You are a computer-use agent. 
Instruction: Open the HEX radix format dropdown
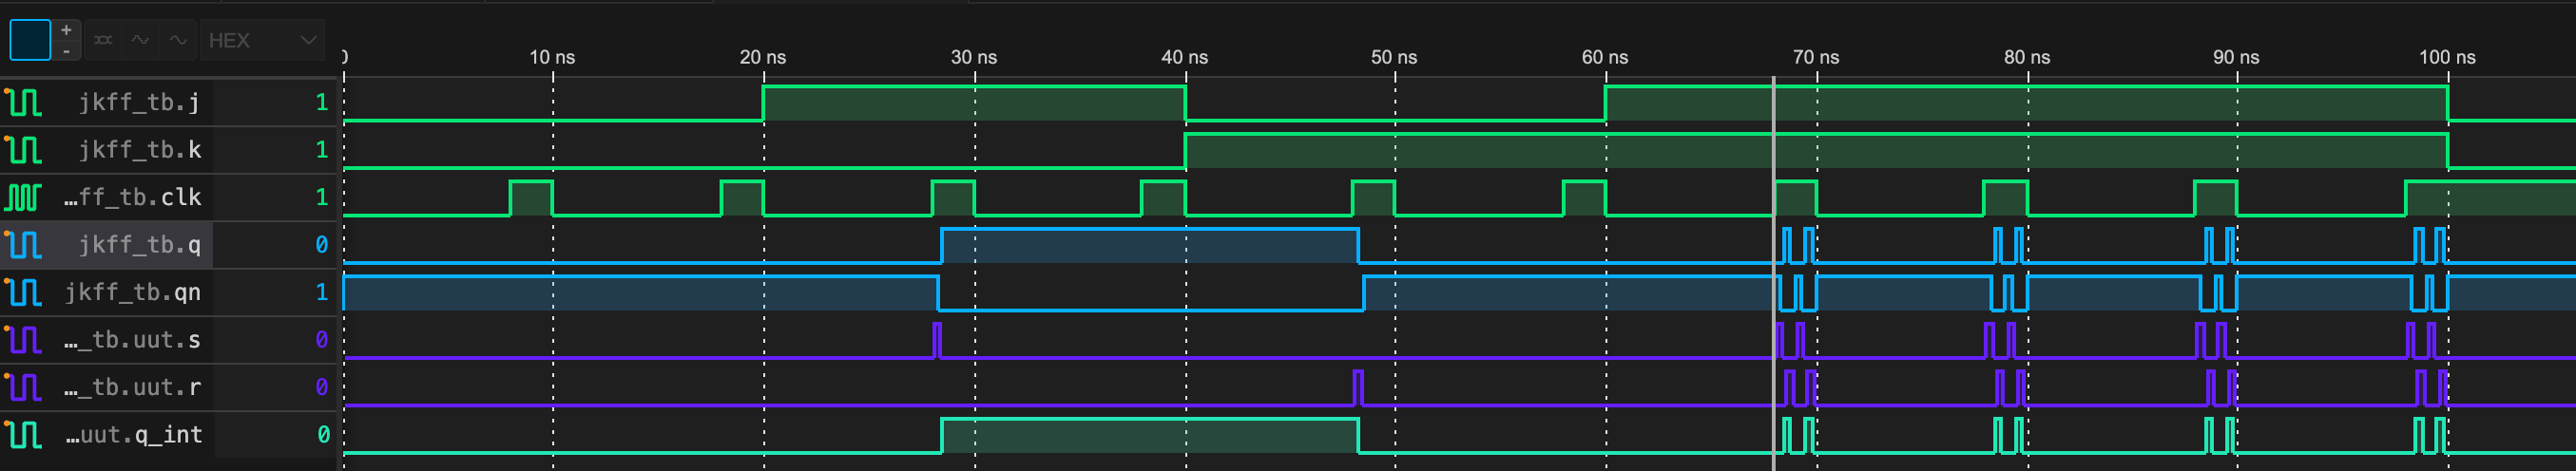pyautogui.click(x=262, y=40)
